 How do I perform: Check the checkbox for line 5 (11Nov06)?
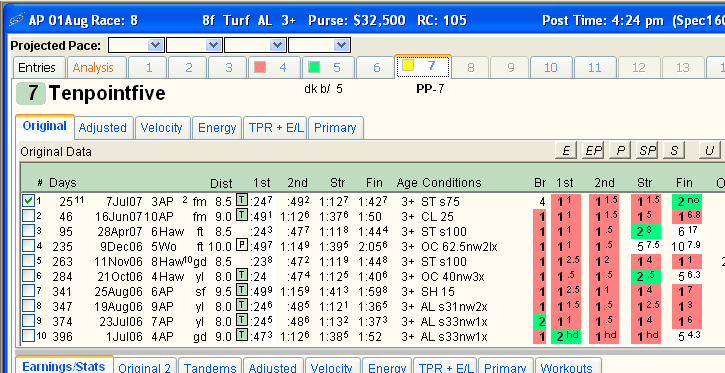tap(29, 261)
